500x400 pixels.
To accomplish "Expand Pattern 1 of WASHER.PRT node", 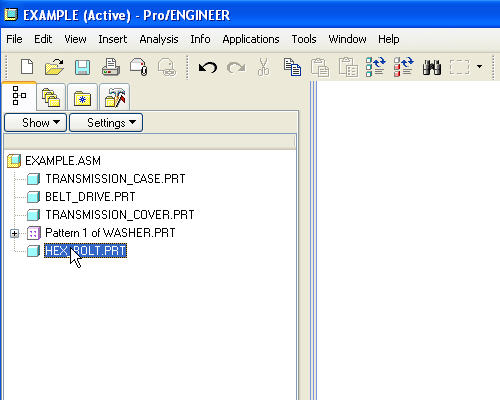I will pos(14,233).
